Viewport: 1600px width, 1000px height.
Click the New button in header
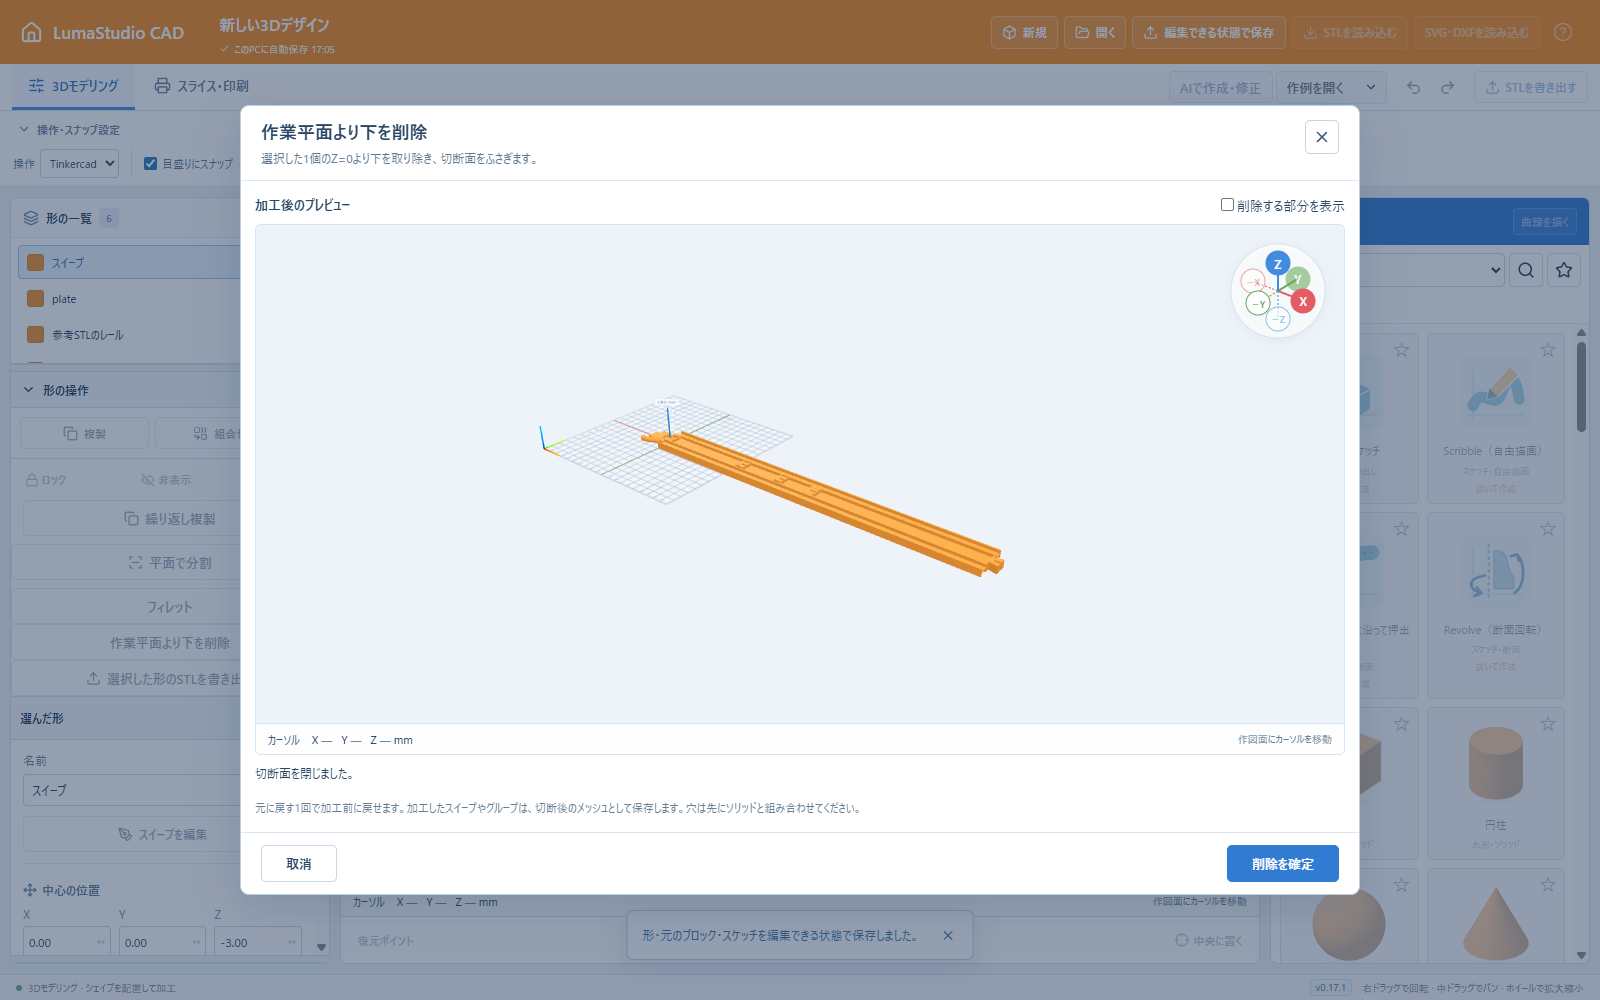click(x=1024, y=33)
